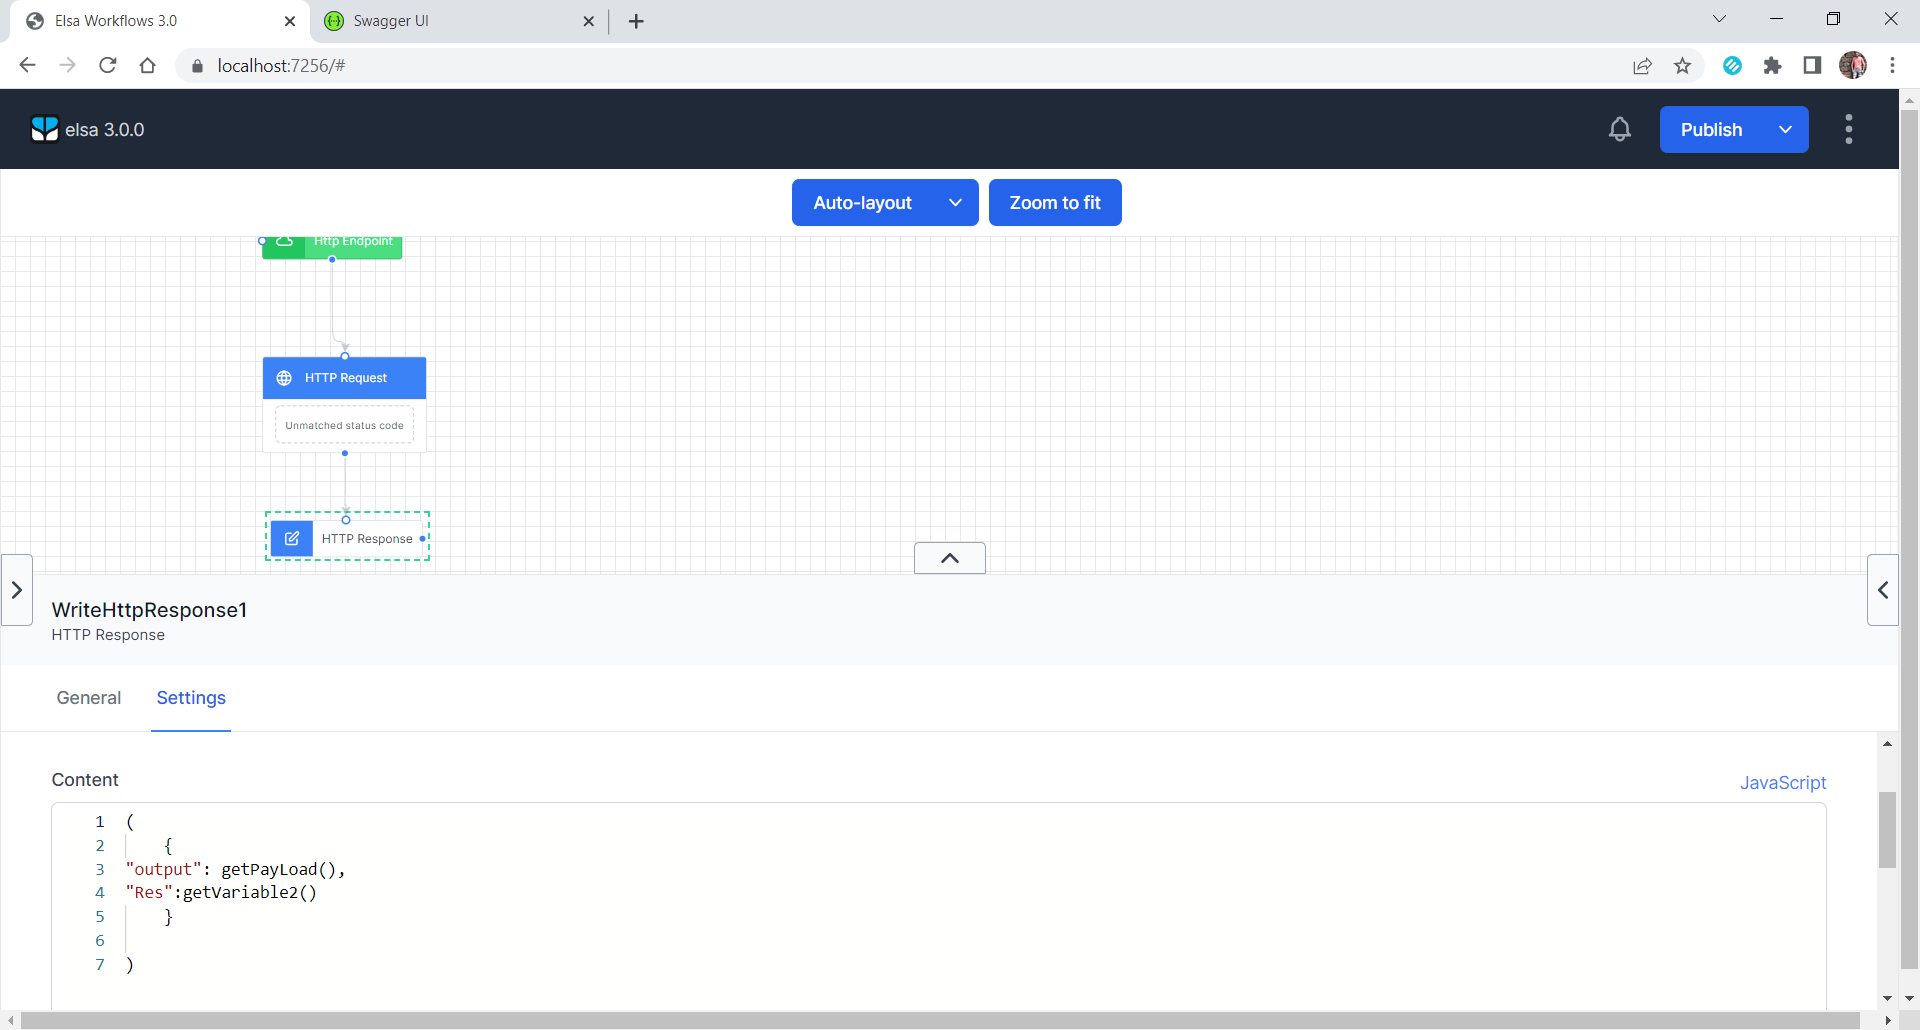The image size is (1920, 1030).
Task: Expand the Publish dropdown arrow
Action: tap(1786, 130)
